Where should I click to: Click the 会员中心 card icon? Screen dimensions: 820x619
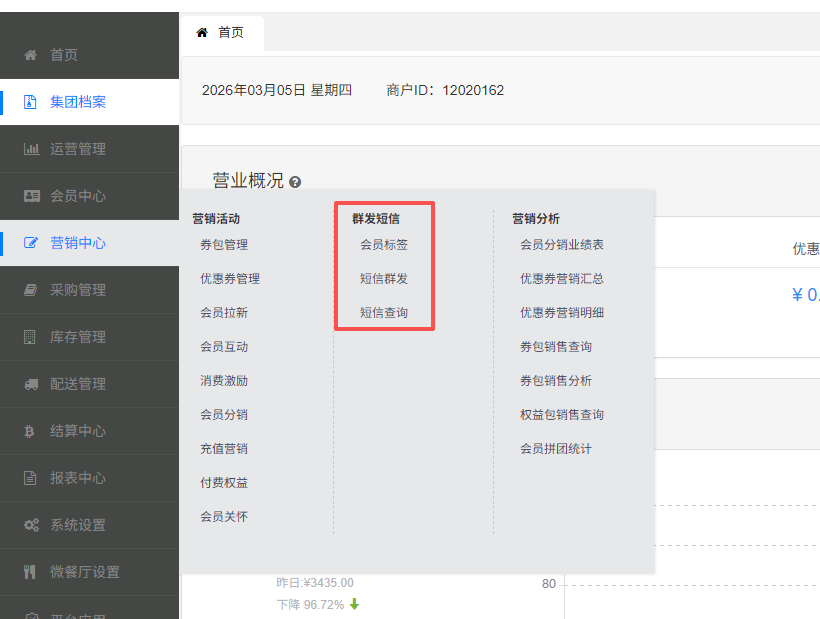30,196
